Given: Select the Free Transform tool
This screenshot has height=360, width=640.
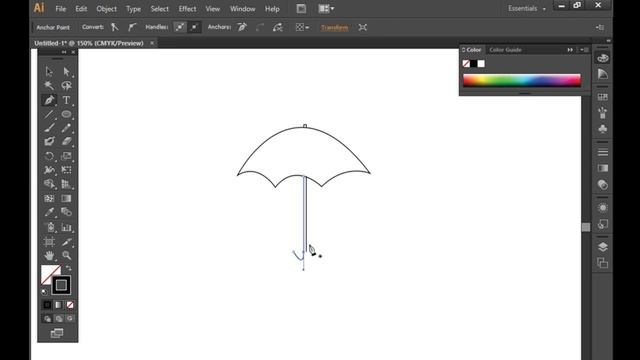Looking at the screenshot, I should pyautogui.click(x=66, y=170).
